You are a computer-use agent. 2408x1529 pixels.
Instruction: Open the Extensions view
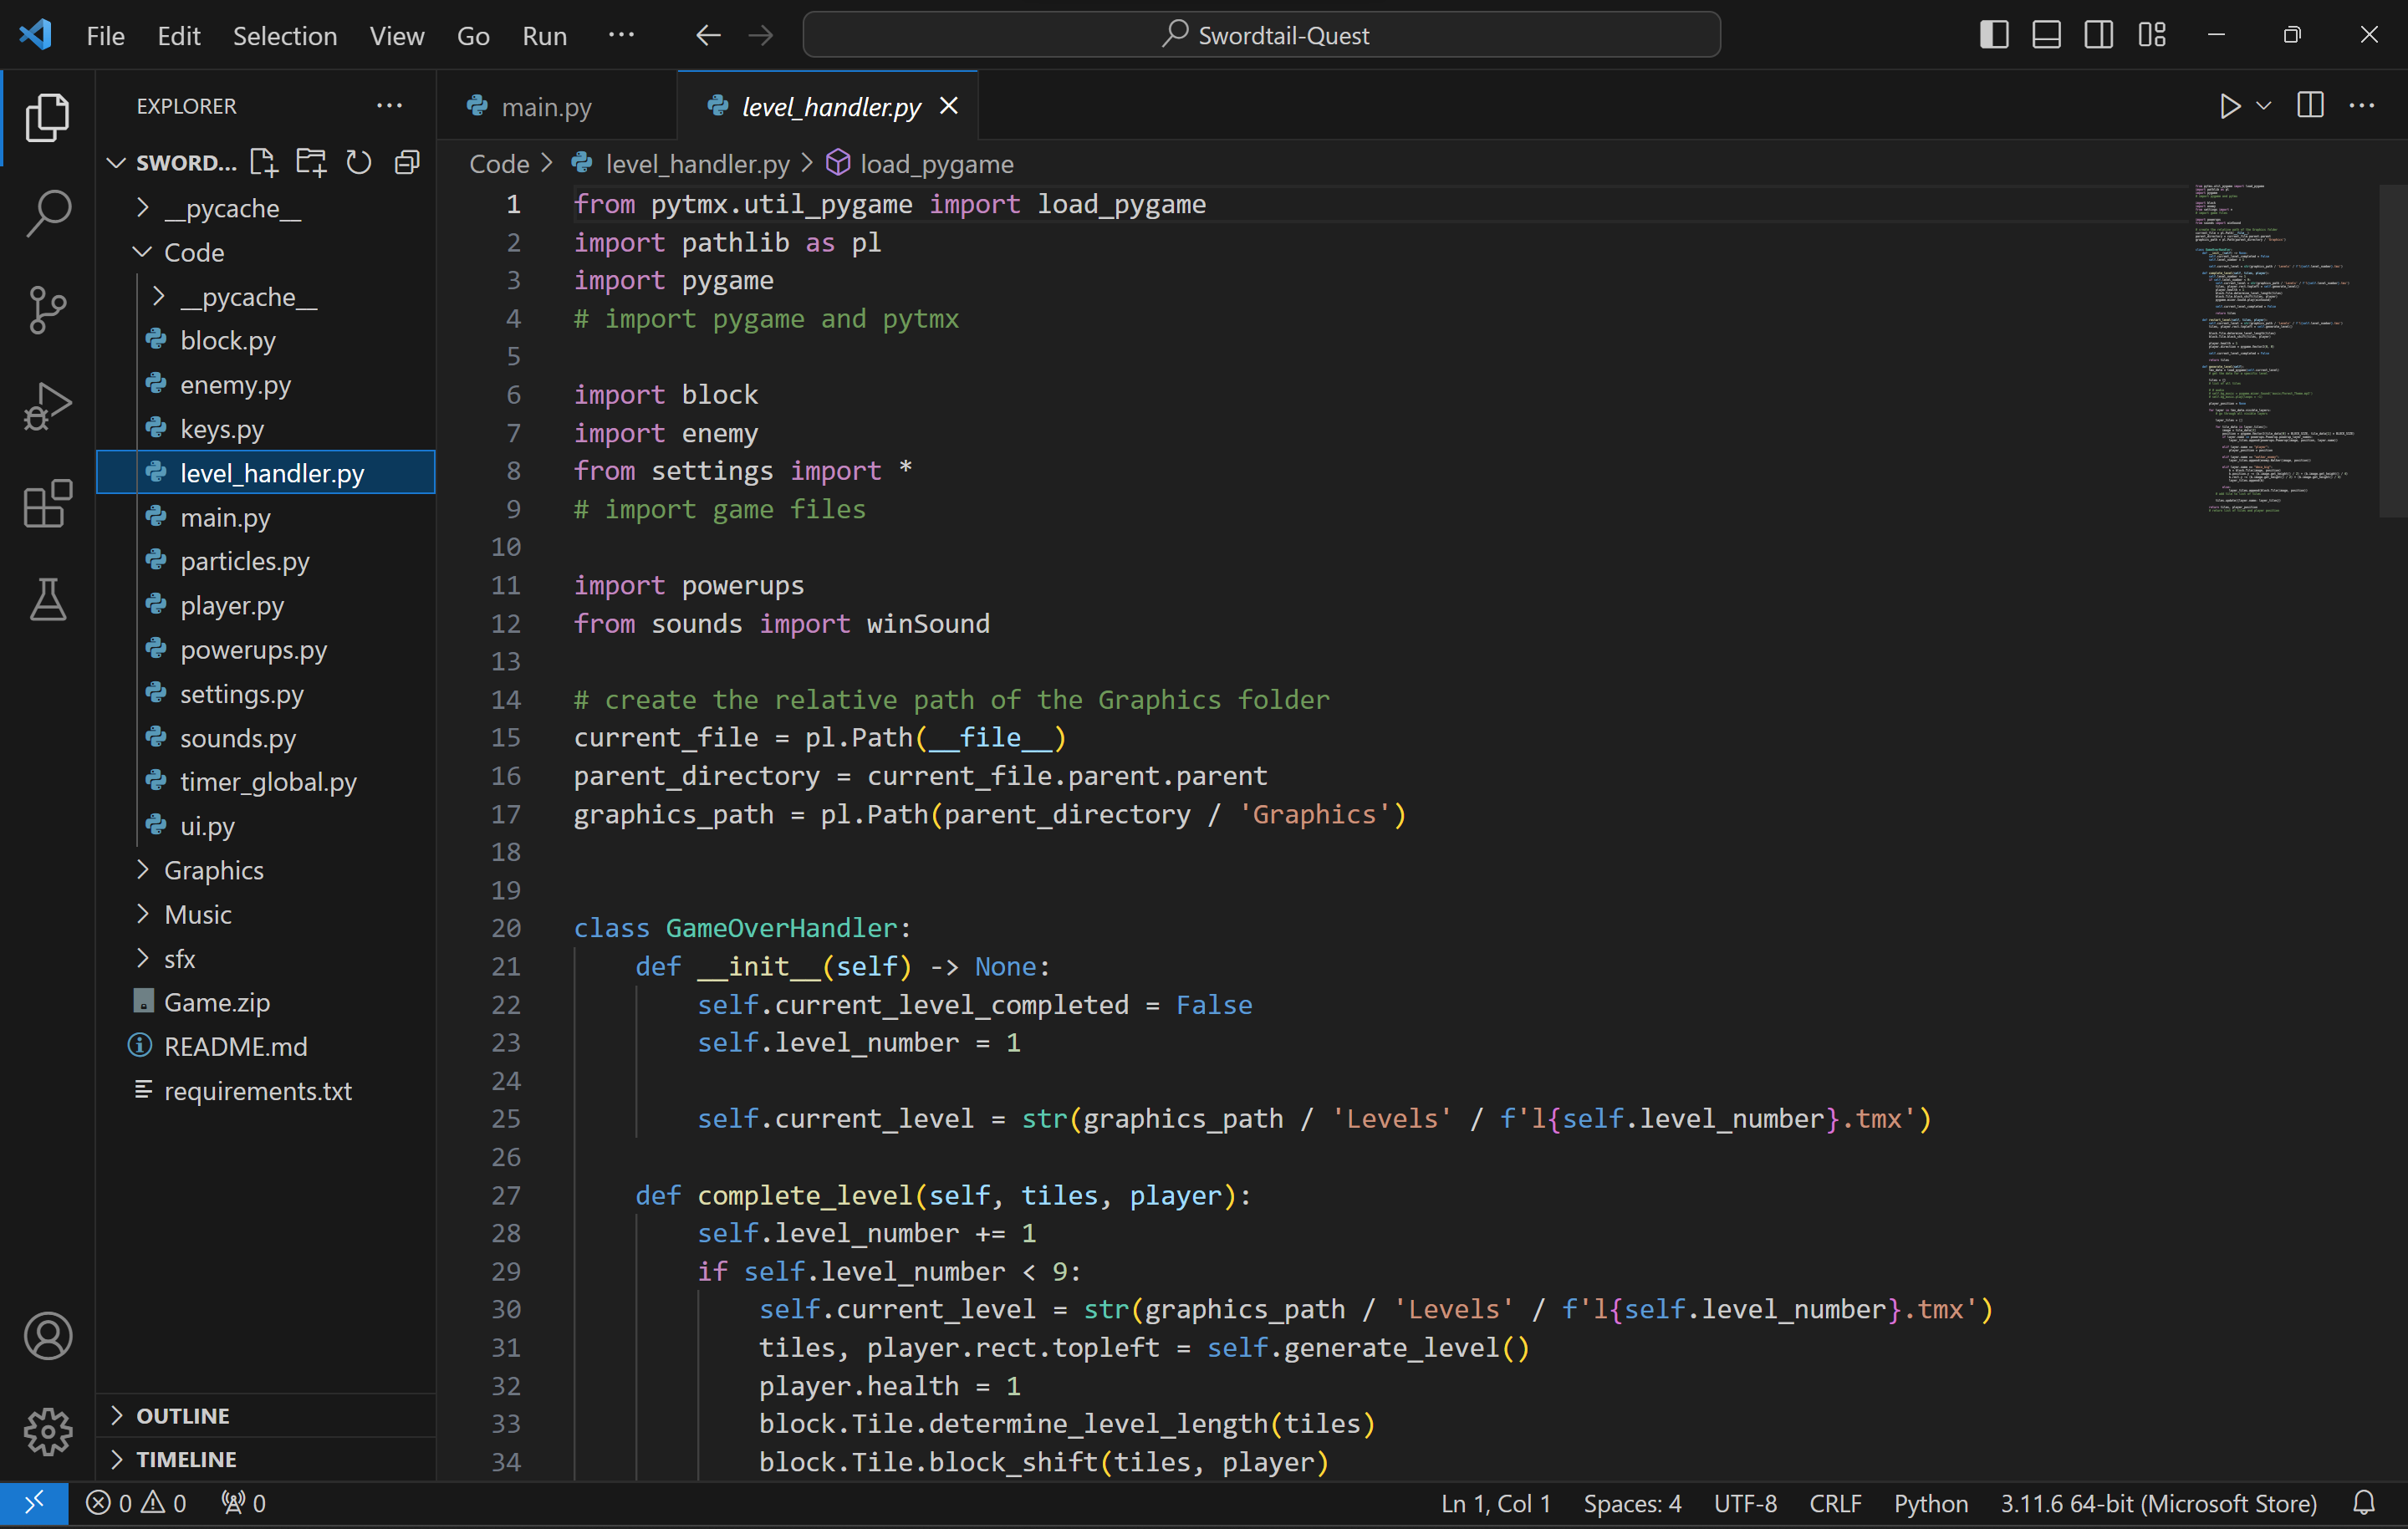47,503
